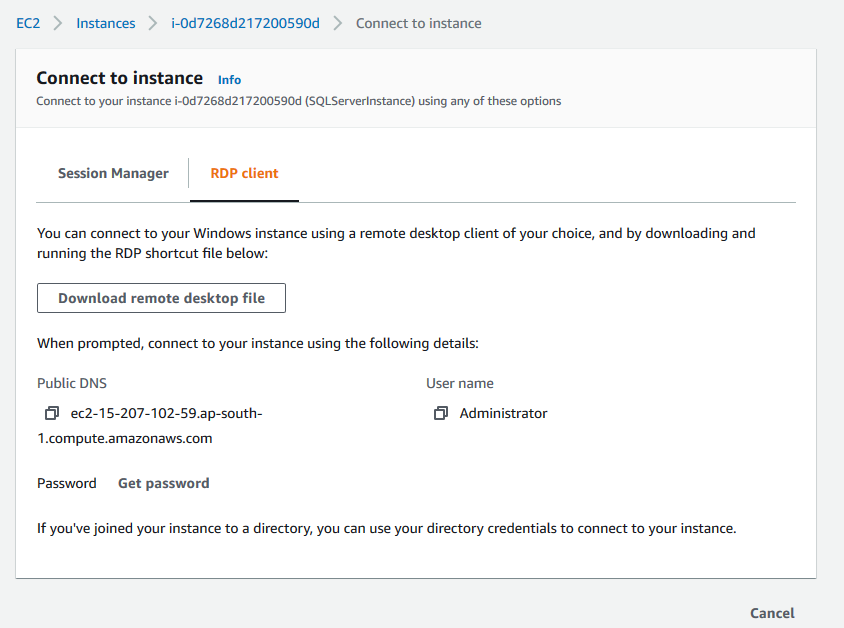844x628 pixels.
Task: Navigate to the Instances breadcrumb
Action: (x=105, y=23)
